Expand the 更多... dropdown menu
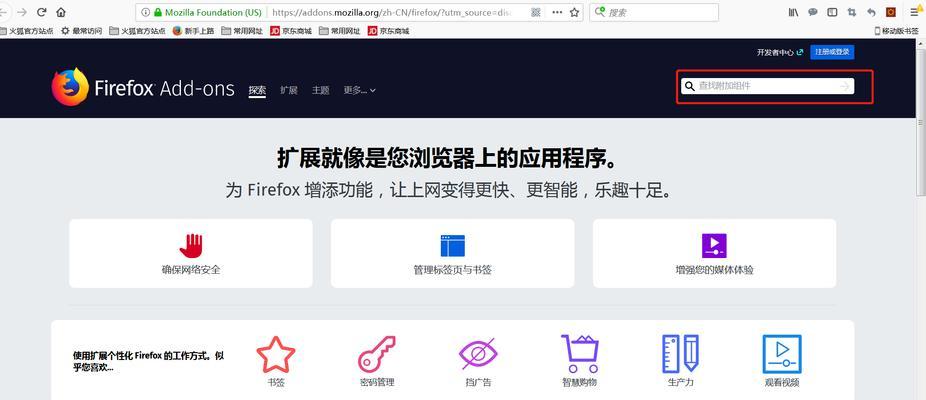926x400 pixels. click(x=360, y=90)
